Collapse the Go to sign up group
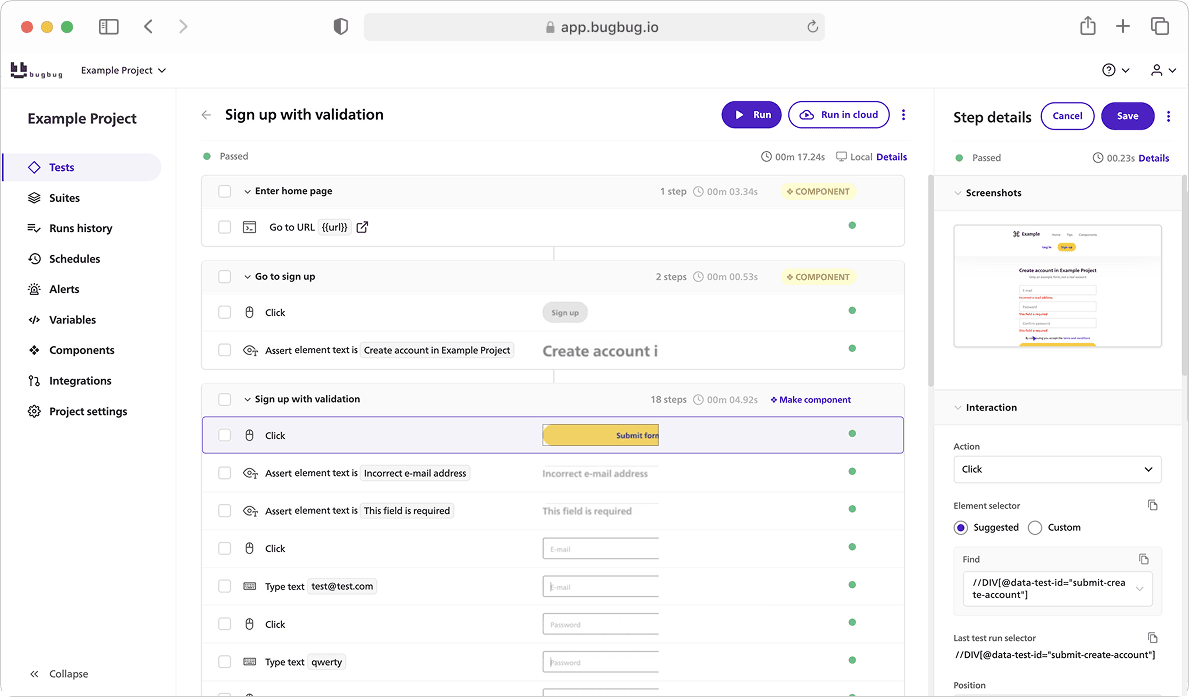The height and width of the screenshot is (697, 1201). point(247,277)
